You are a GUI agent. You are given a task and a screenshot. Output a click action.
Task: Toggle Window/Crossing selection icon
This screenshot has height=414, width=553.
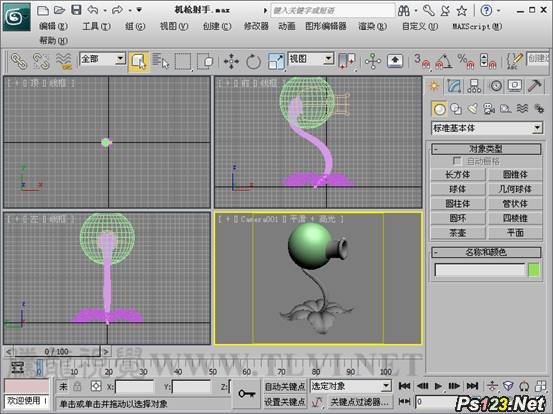(205, 61)
